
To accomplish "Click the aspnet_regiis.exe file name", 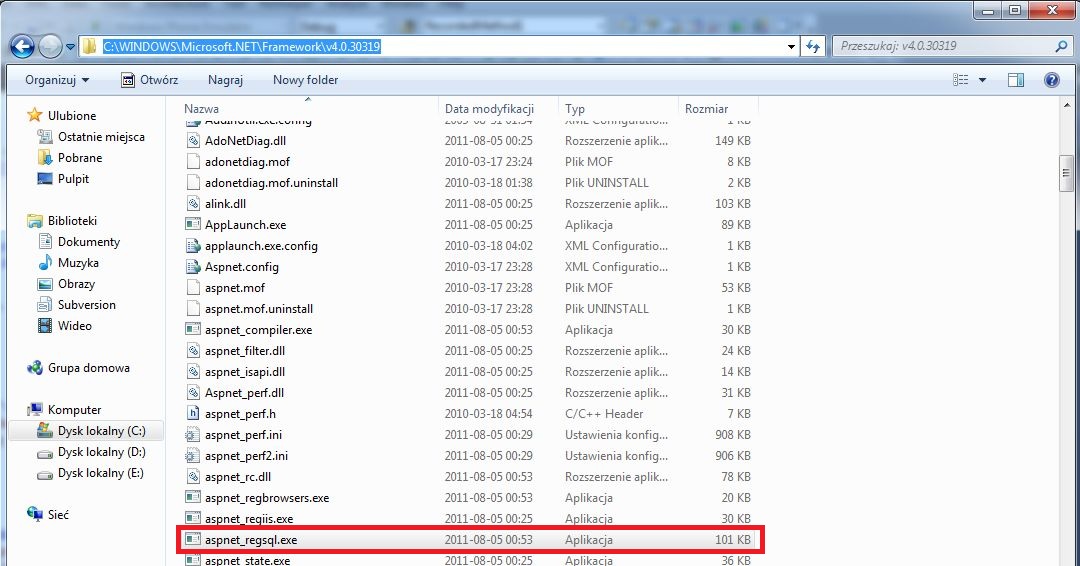I will click(249, 519).
